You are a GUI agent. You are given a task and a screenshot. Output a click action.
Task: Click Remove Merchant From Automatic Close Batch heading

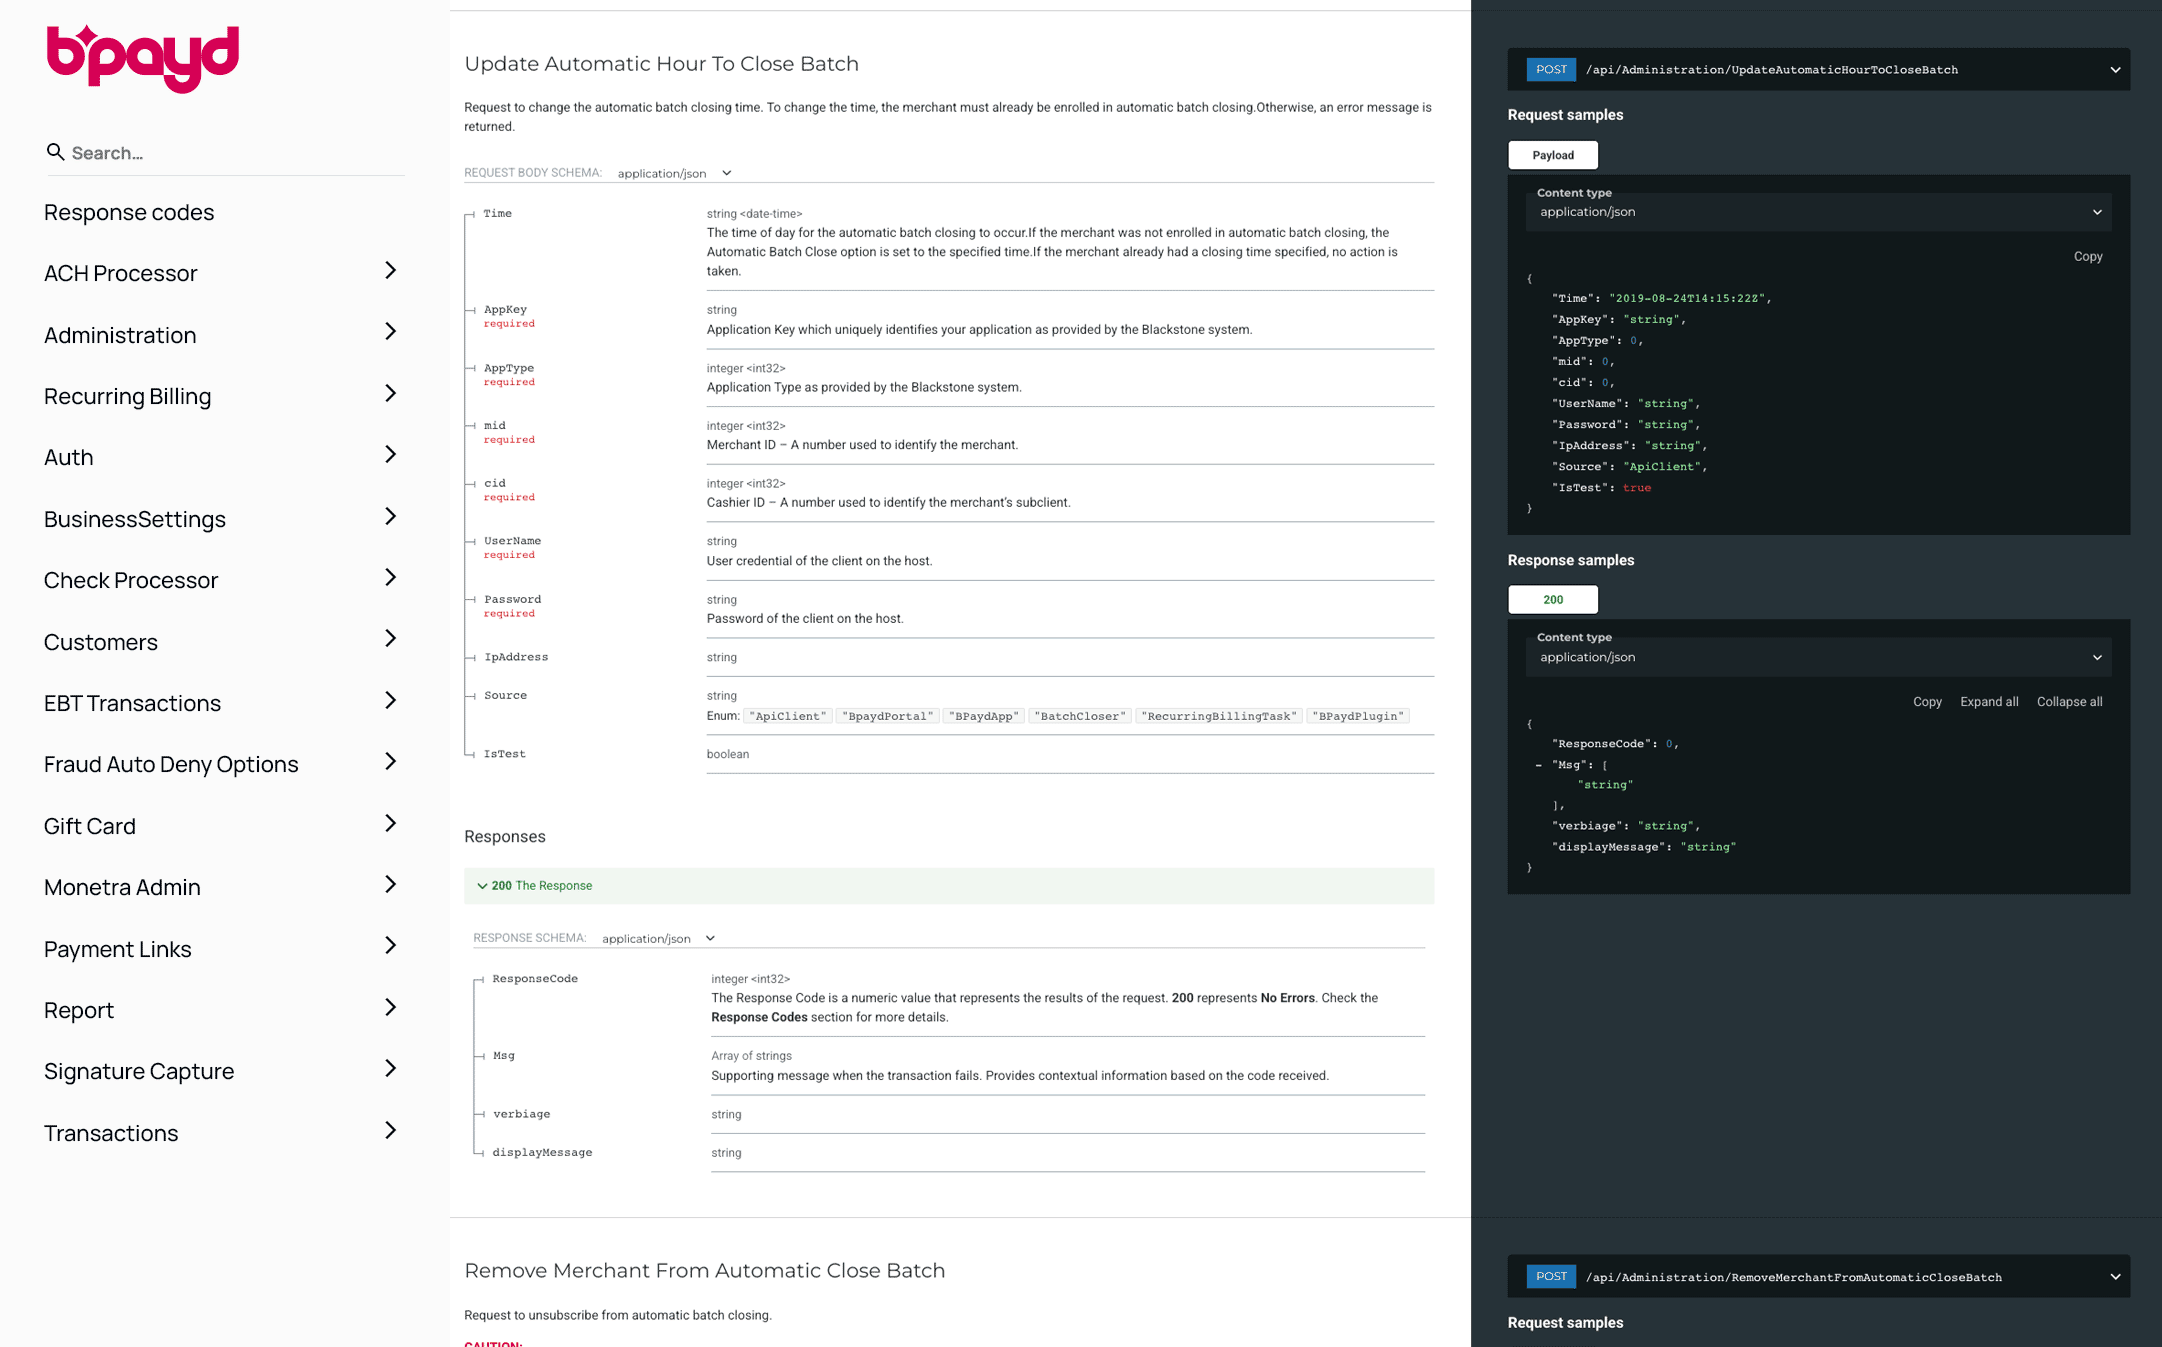point(704,1271)
